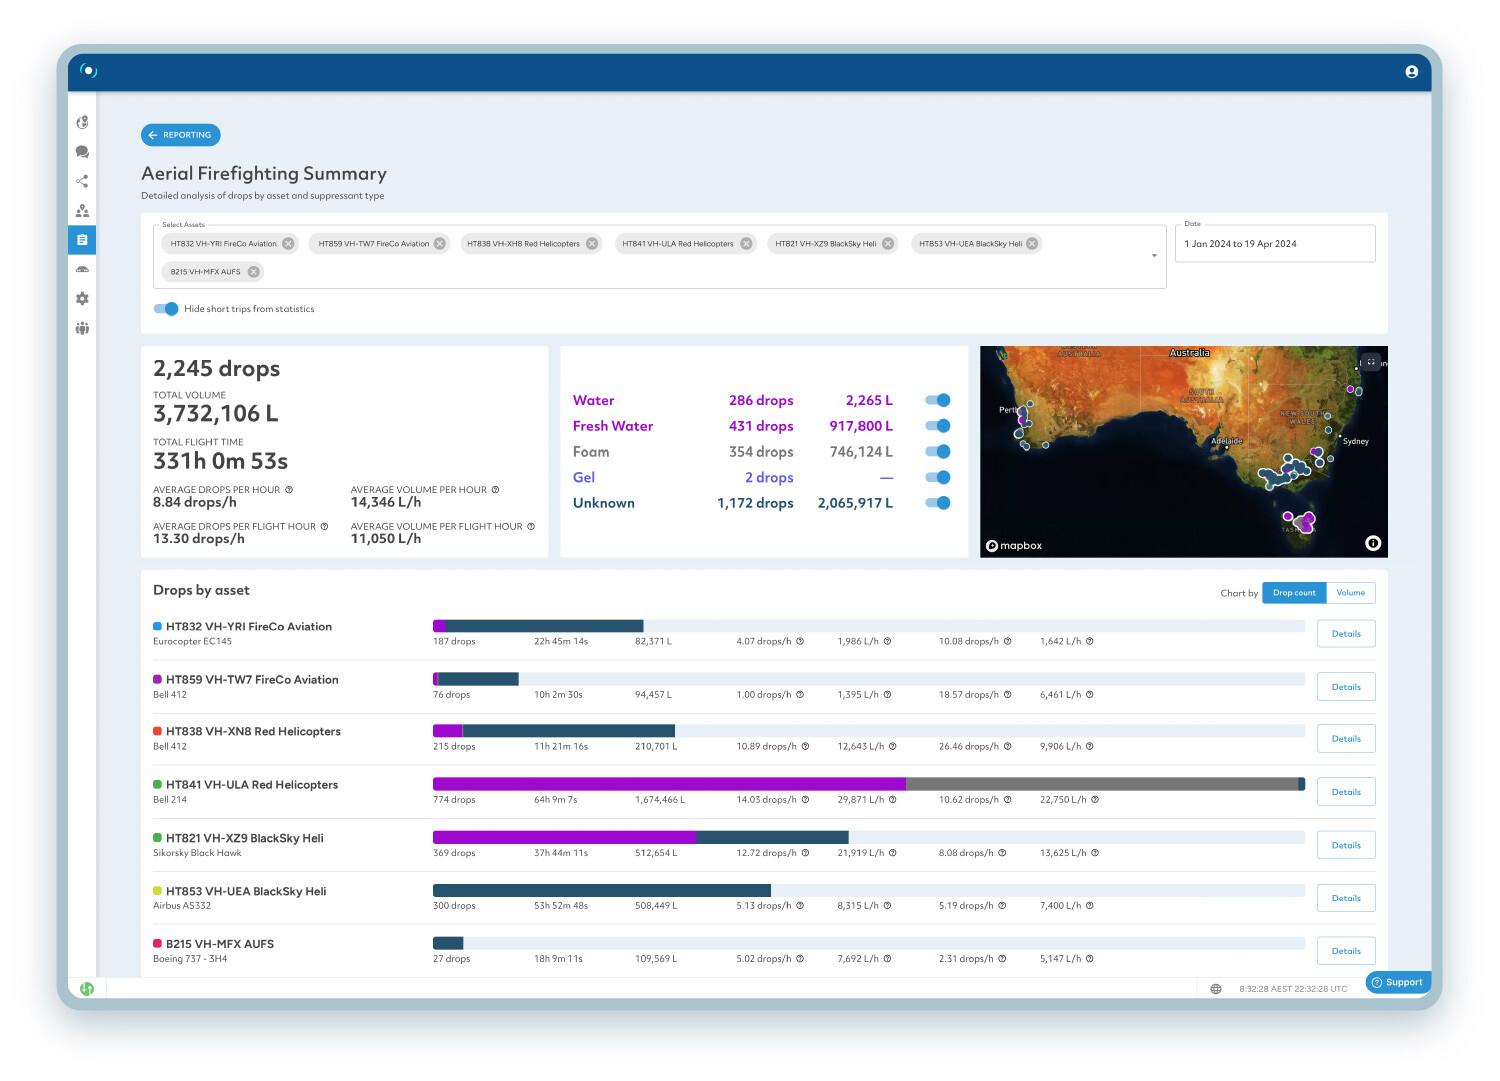Open the globe tracking view in the sidebar
Image resolution: width=1500 pixels, height=1081 pixels.
coord(82,122)
